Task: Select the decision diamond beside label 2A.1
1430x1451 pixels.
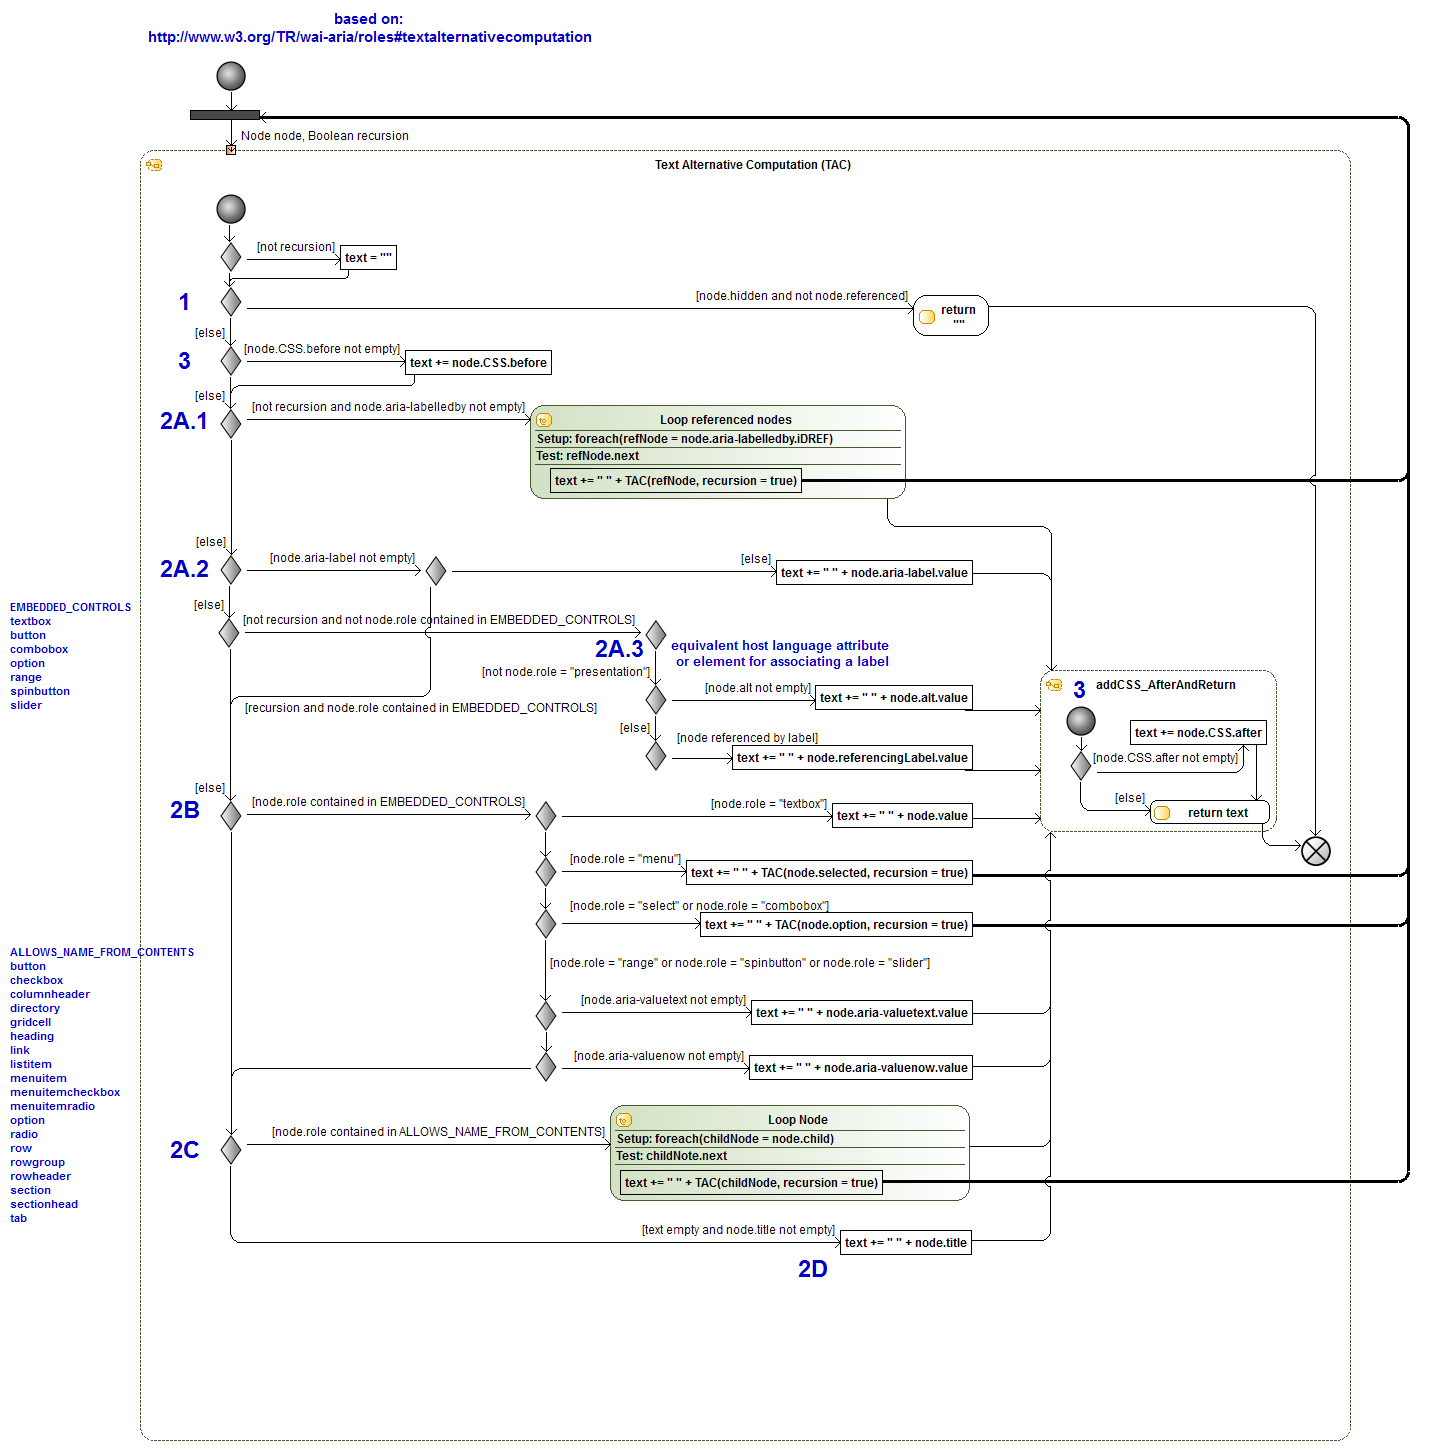Action: [231, 423]
